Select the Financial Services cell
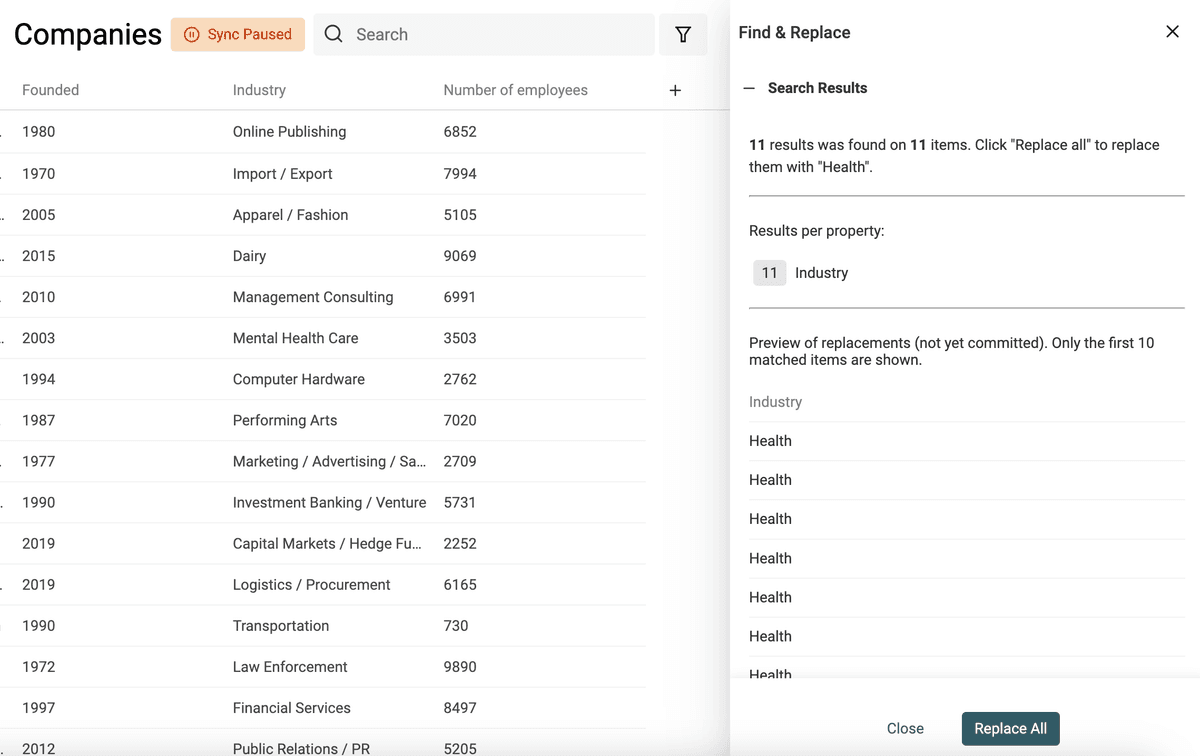Screen dimensions: 1200x756 tap(291, 707)
